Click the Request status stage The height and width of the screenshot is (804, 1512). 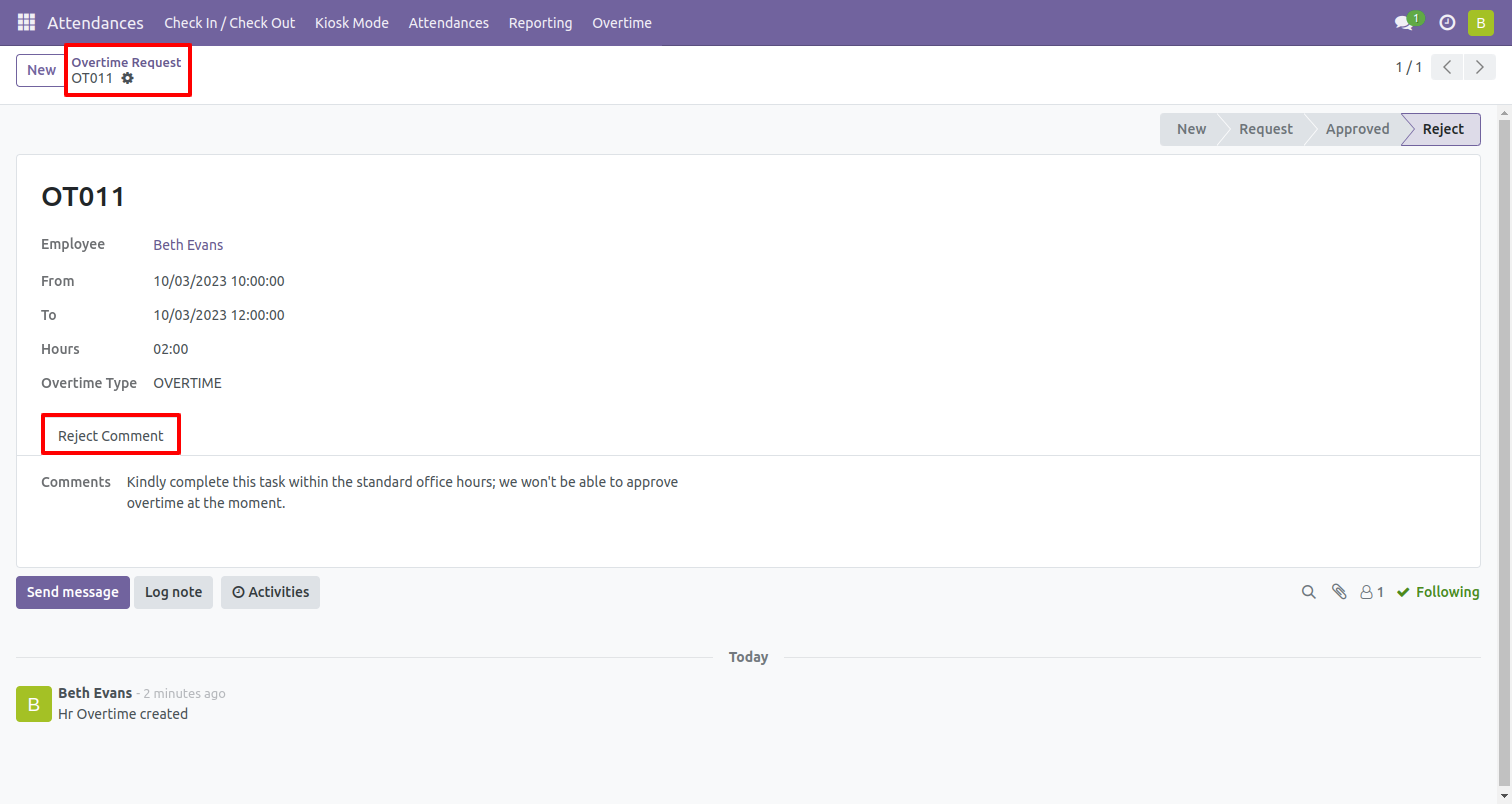point(1265,129)
